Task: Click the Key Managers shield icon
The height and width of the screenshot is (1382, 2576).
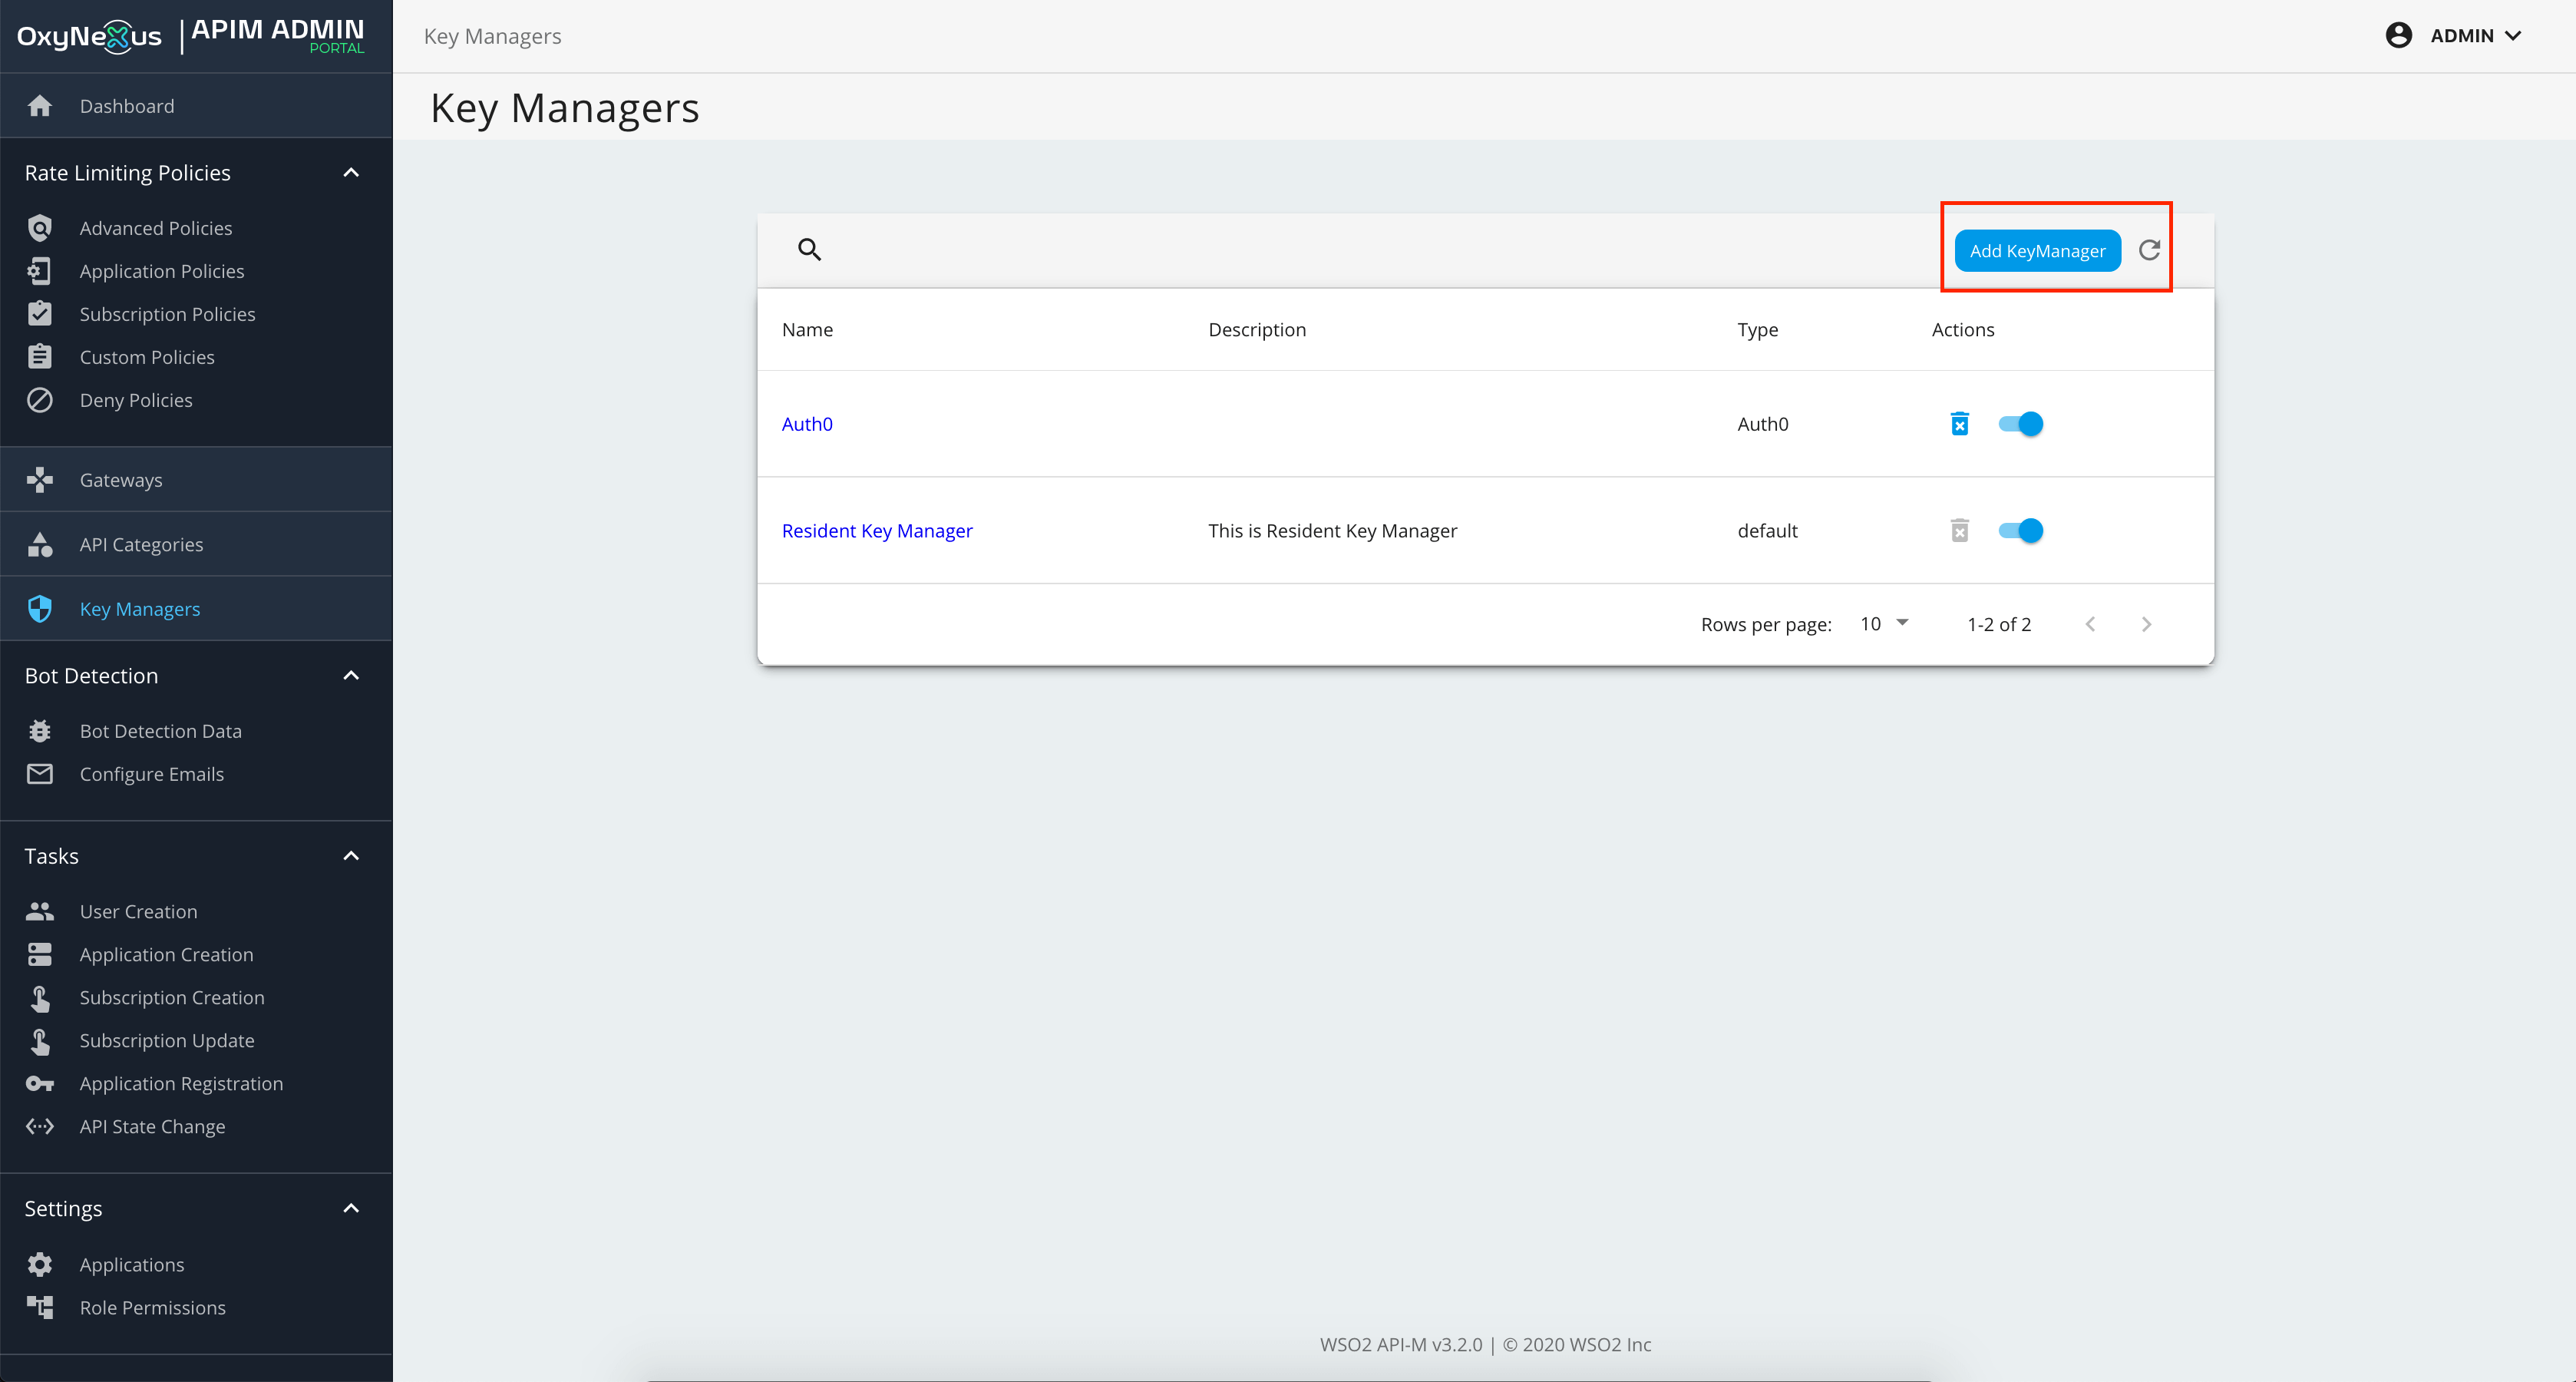Action: point(40,609)
